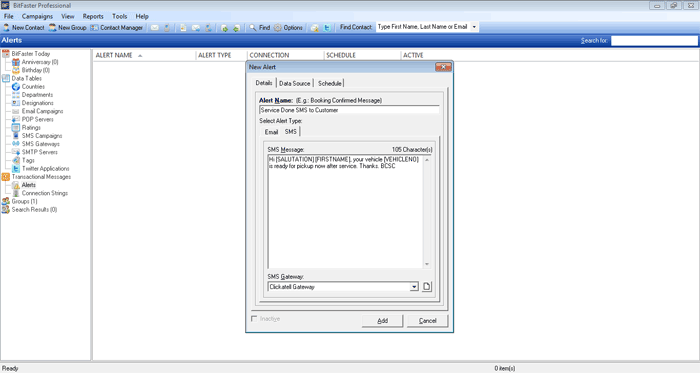This screenshot has height=373, width=700.
Task: Click the Cancel button
Action: (x=427, y=321)
